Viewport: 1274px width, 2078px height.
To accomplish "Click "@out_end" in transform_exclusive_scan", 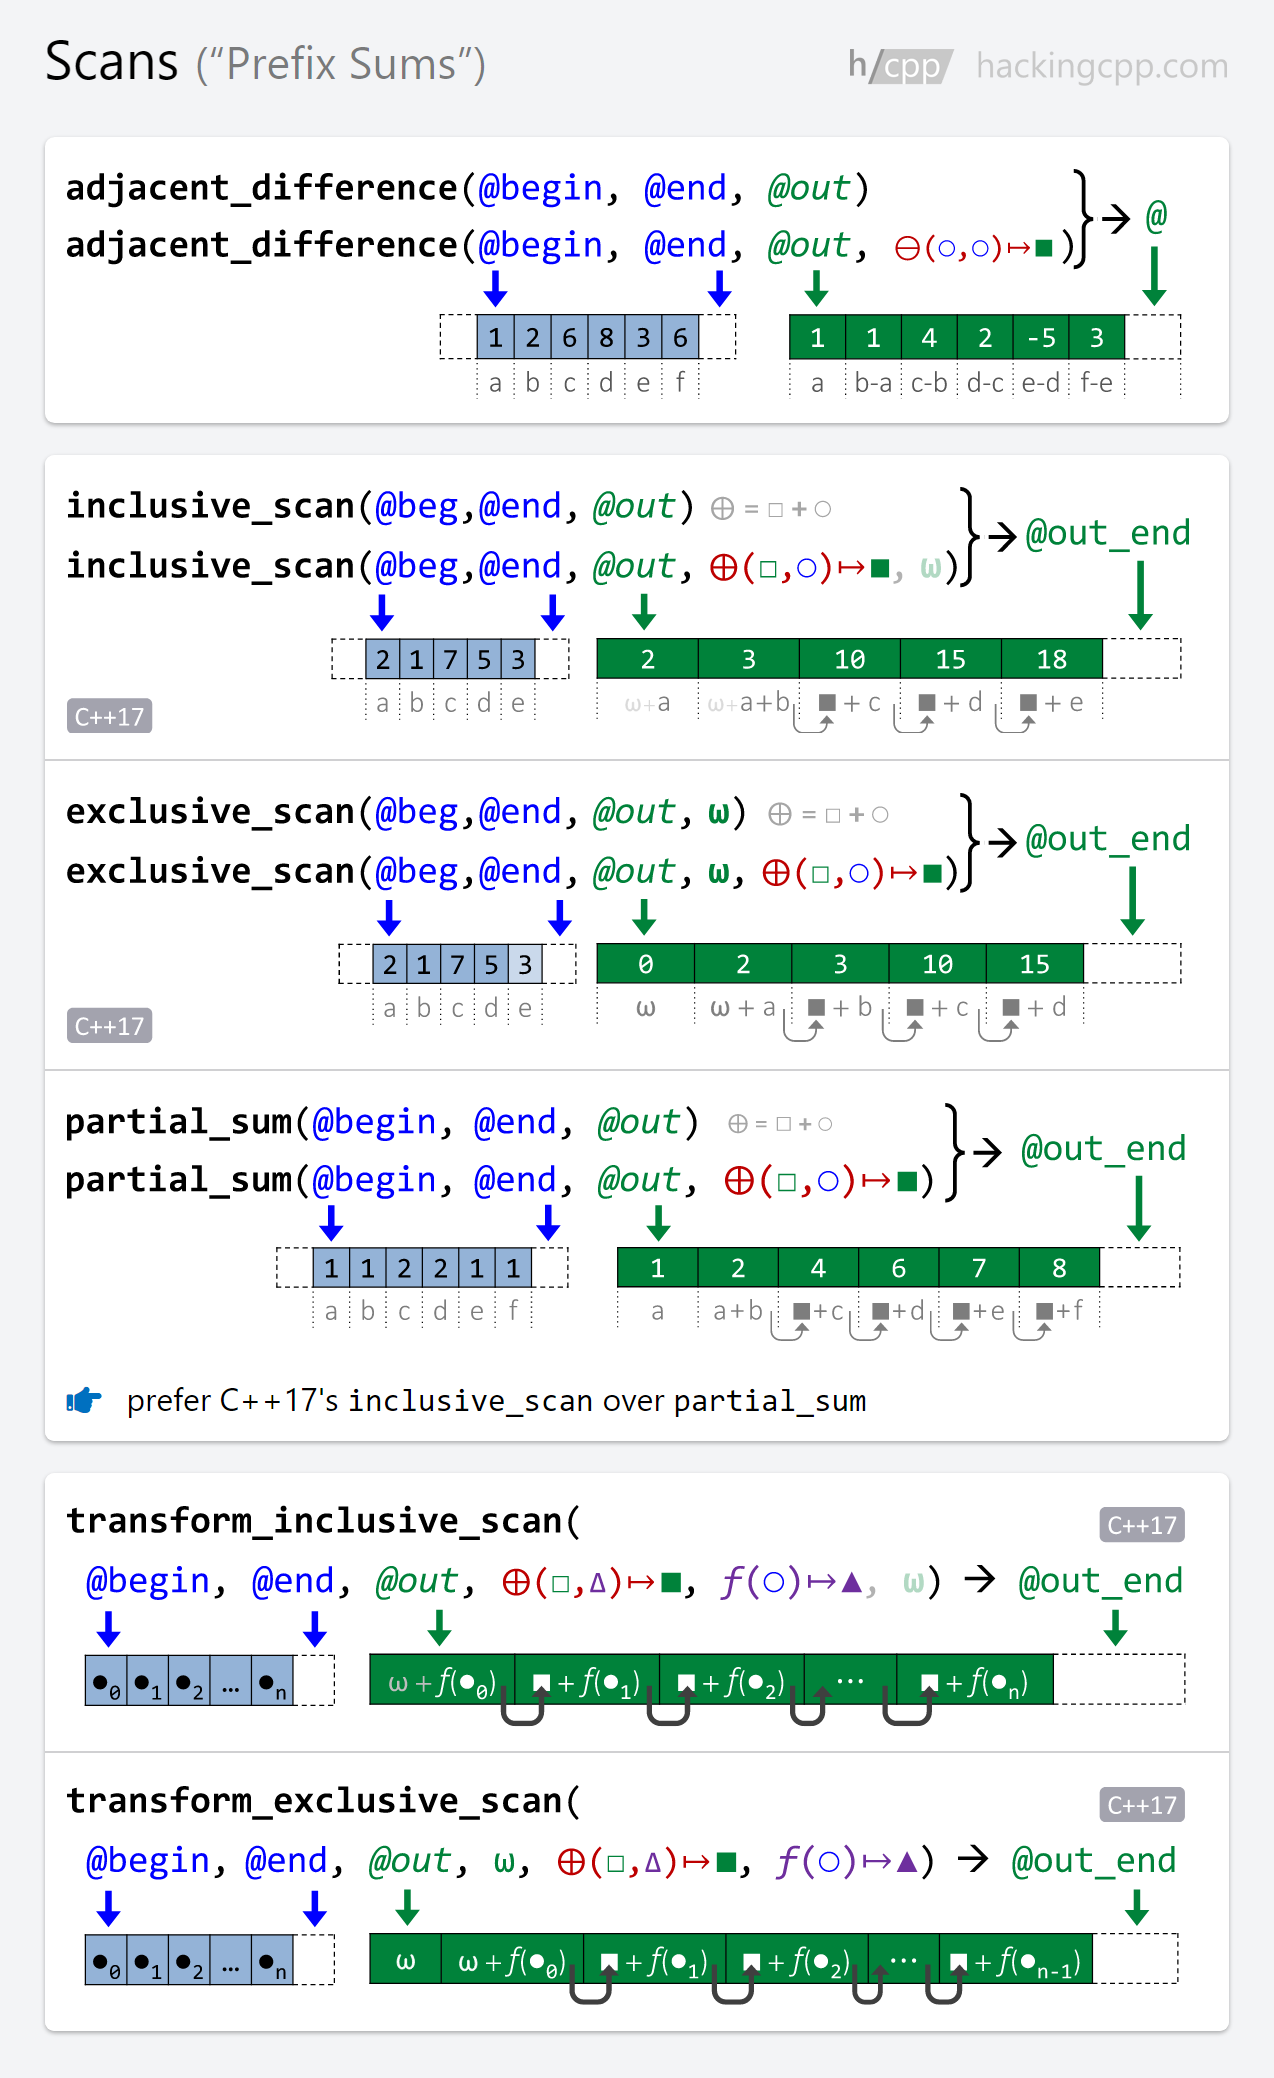I will pos(1093,1861).
